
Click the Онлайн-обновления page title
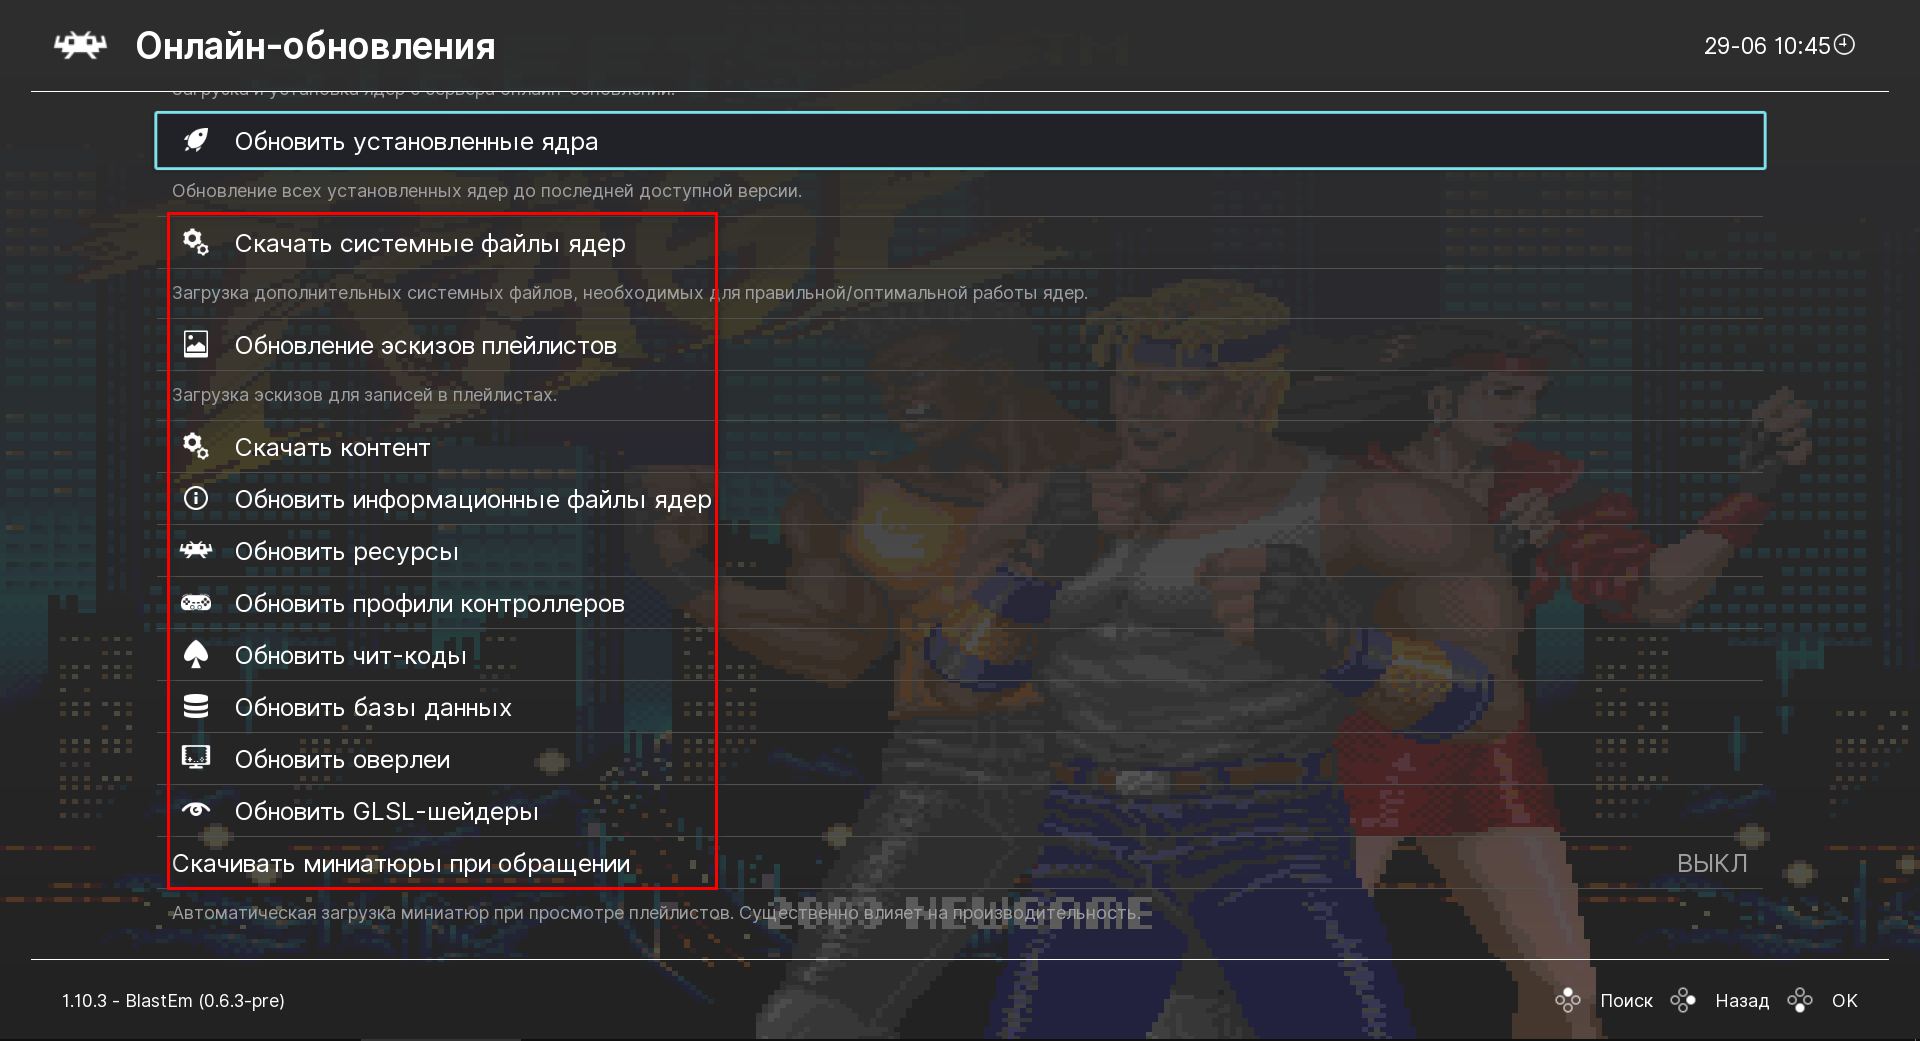pos(315,46)
